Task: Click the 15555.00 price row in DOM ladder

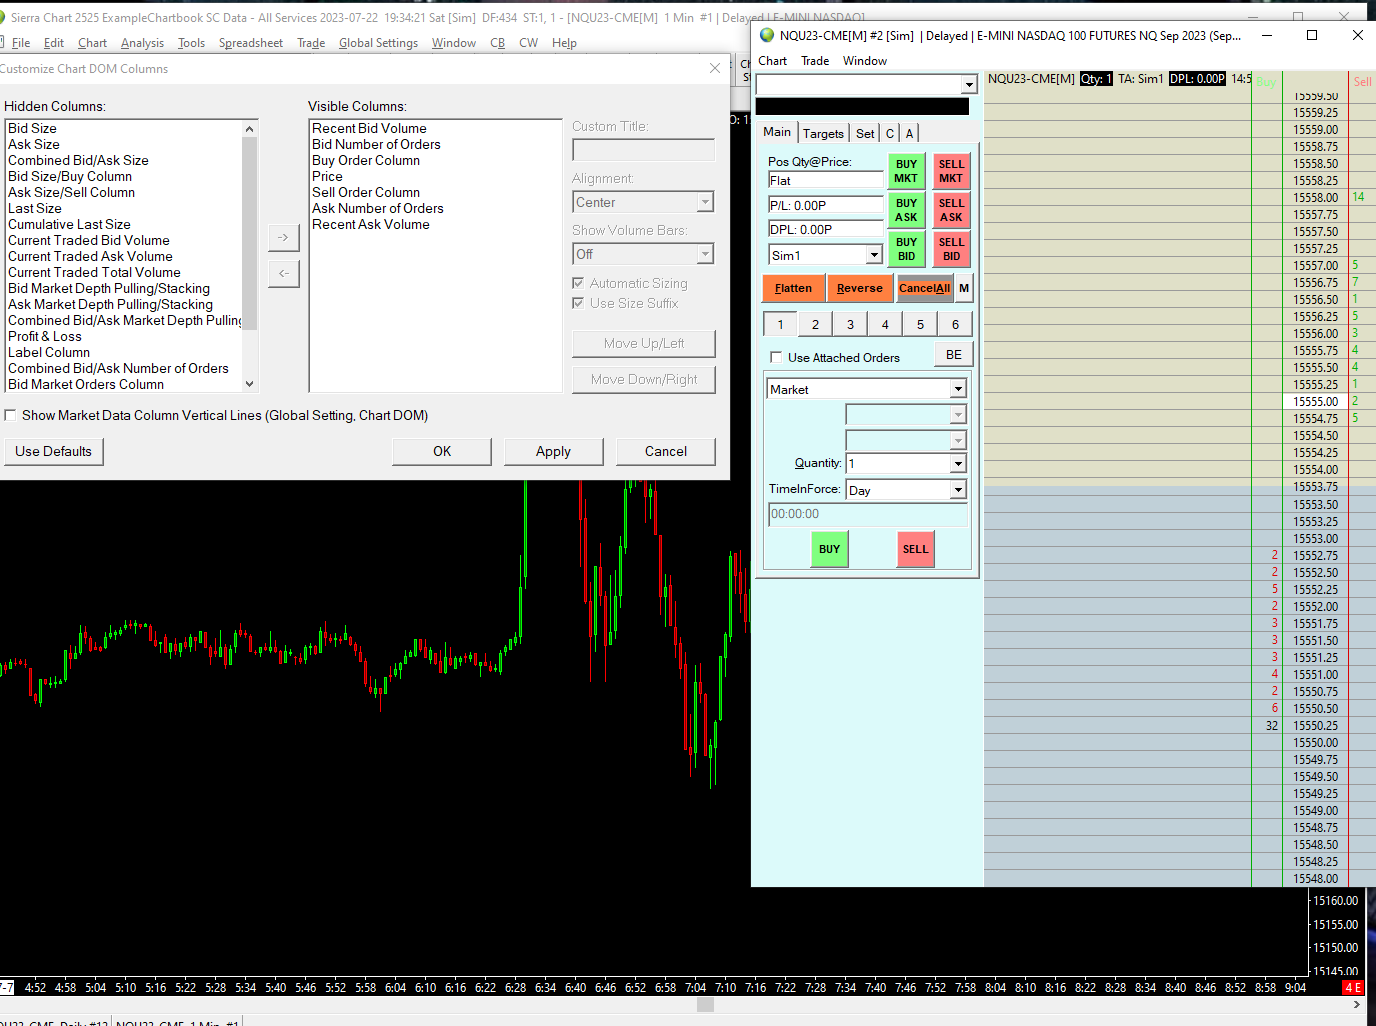Action: [1315, 401]
